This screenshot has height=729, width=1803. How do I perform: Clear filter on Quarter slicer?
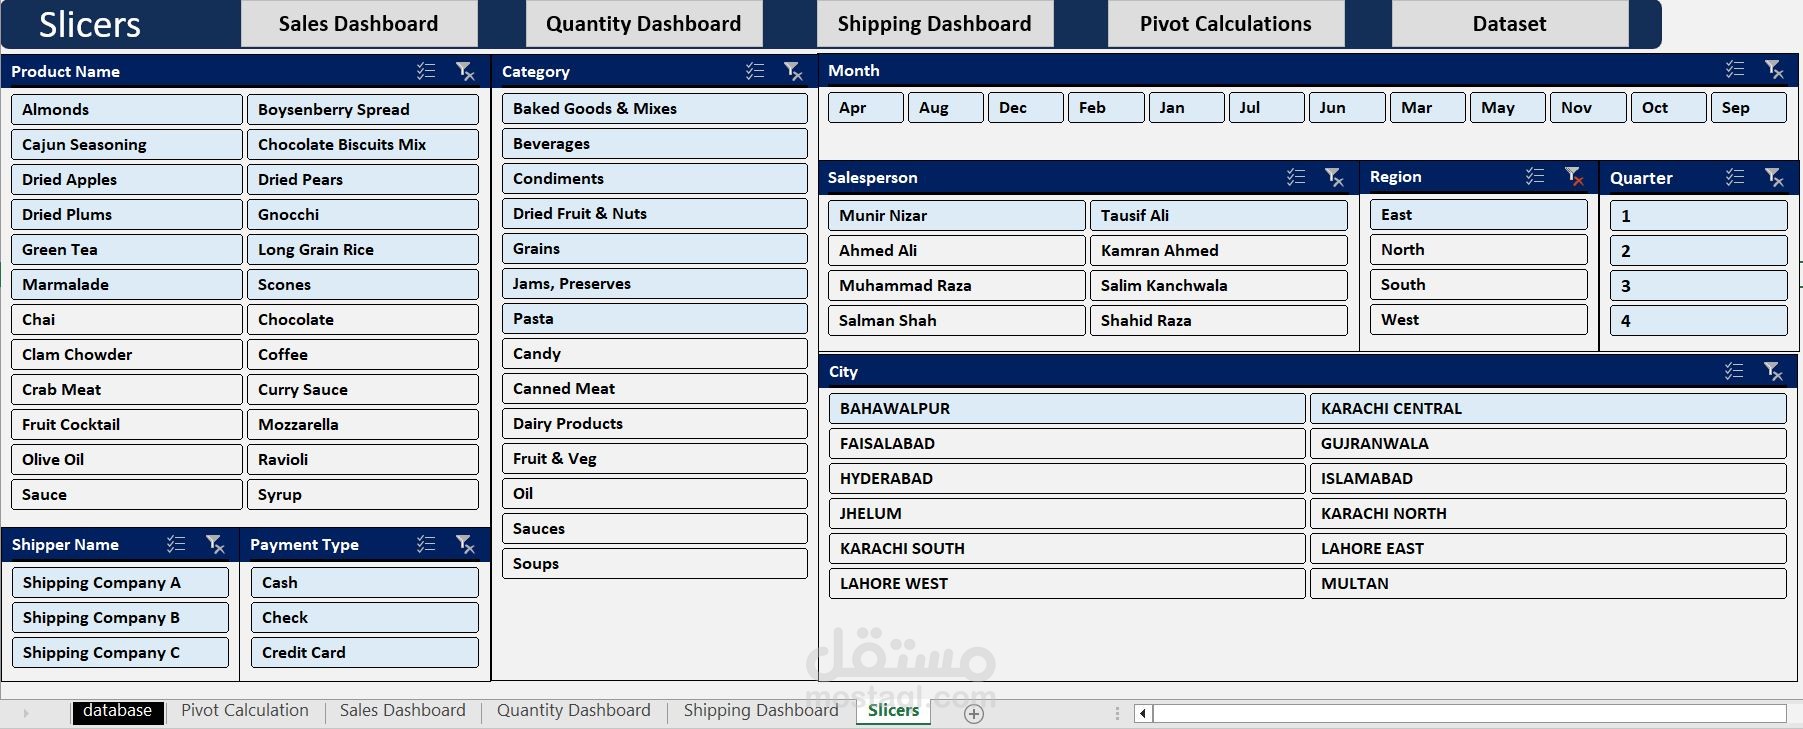[x=1774, y=177]
